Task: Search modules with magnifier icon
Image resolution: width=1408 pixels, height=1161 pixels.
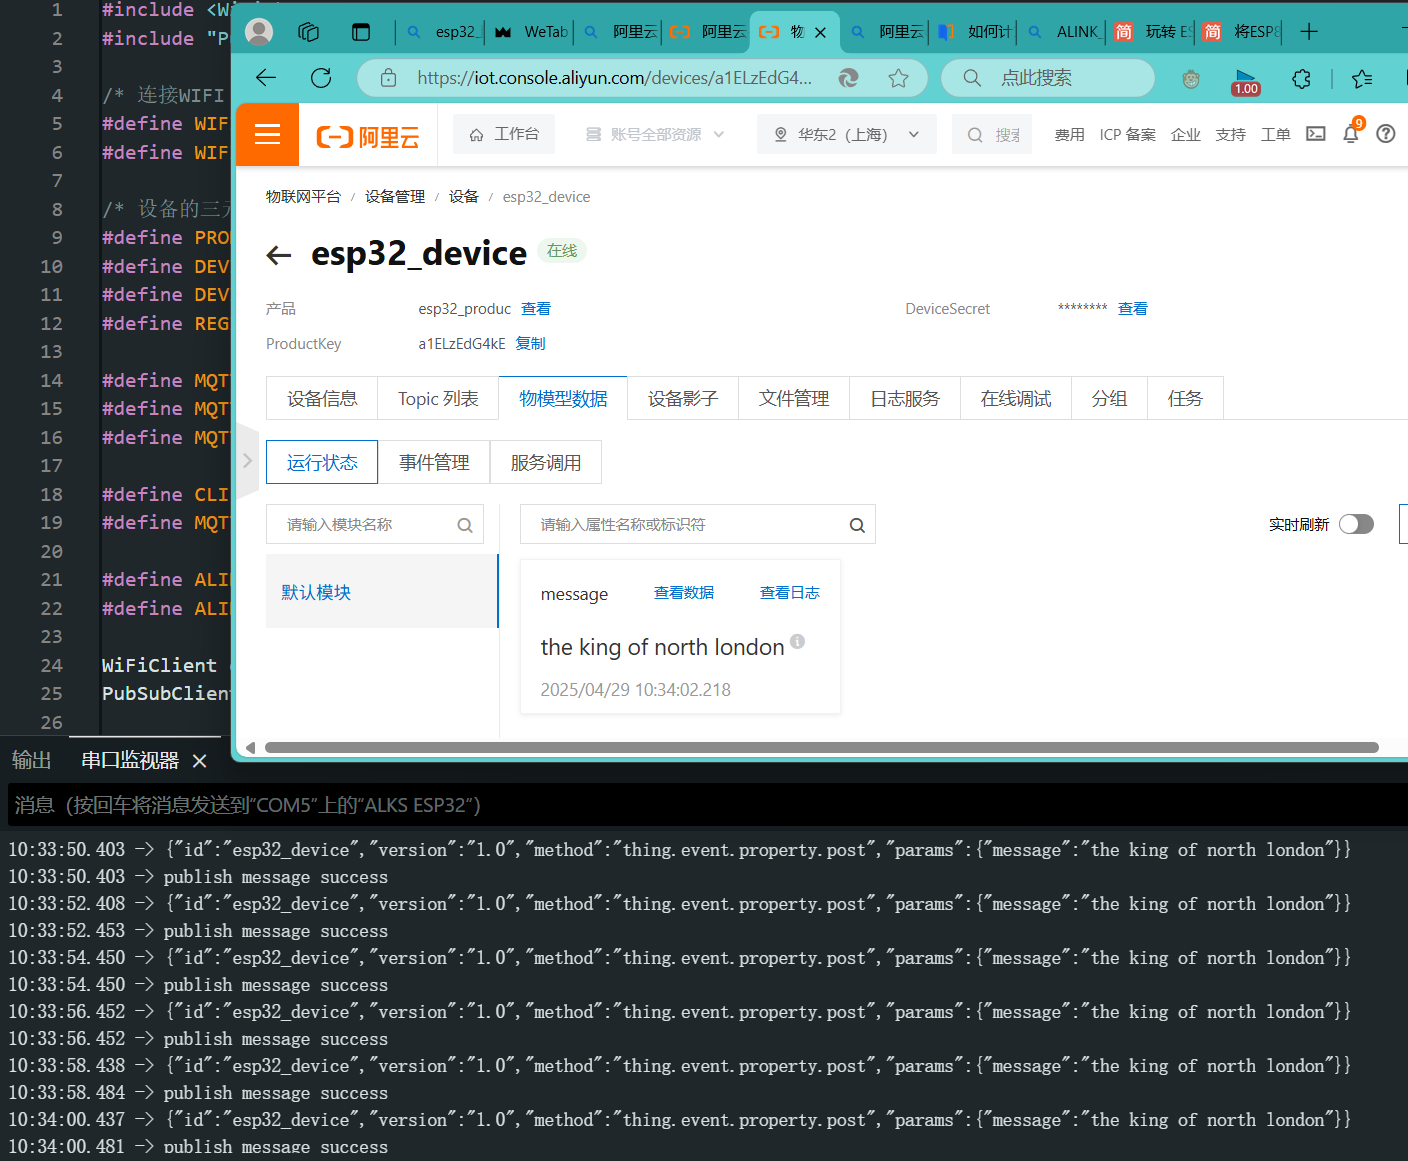Action: [465, 525]
